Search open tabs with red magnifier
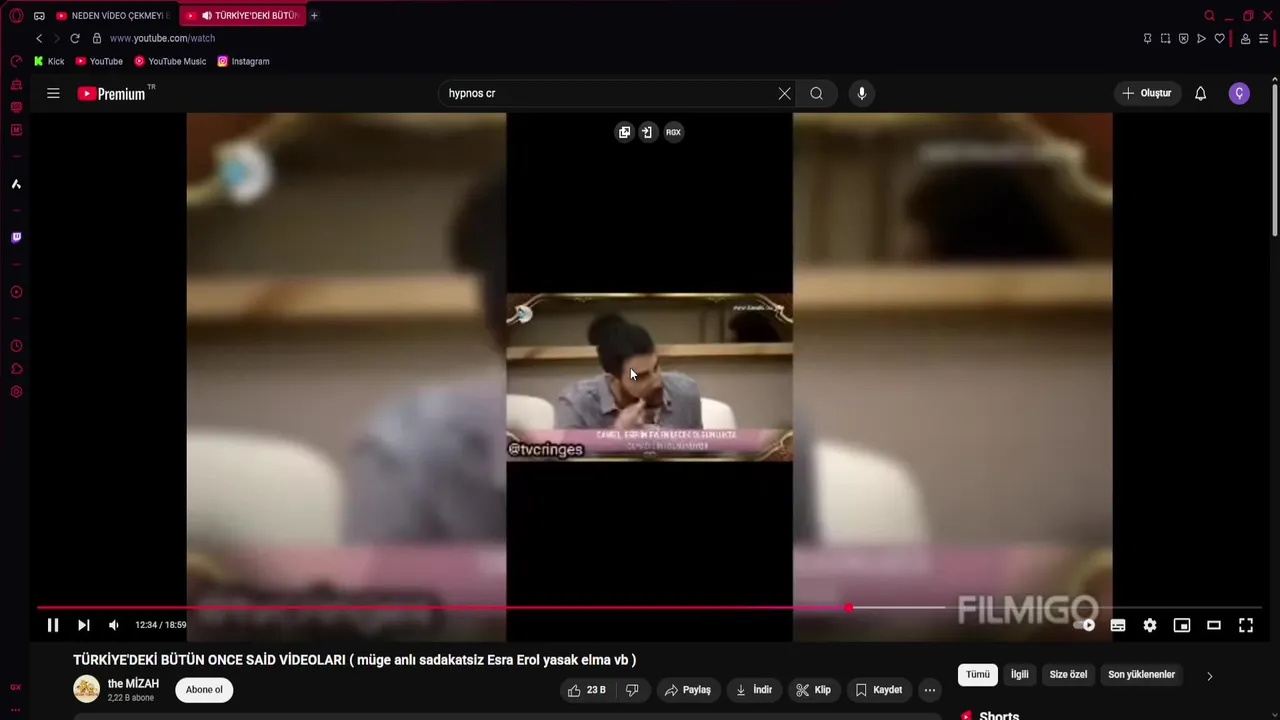The height and width of the screenshot is (720, 1280). point(1209,16)
